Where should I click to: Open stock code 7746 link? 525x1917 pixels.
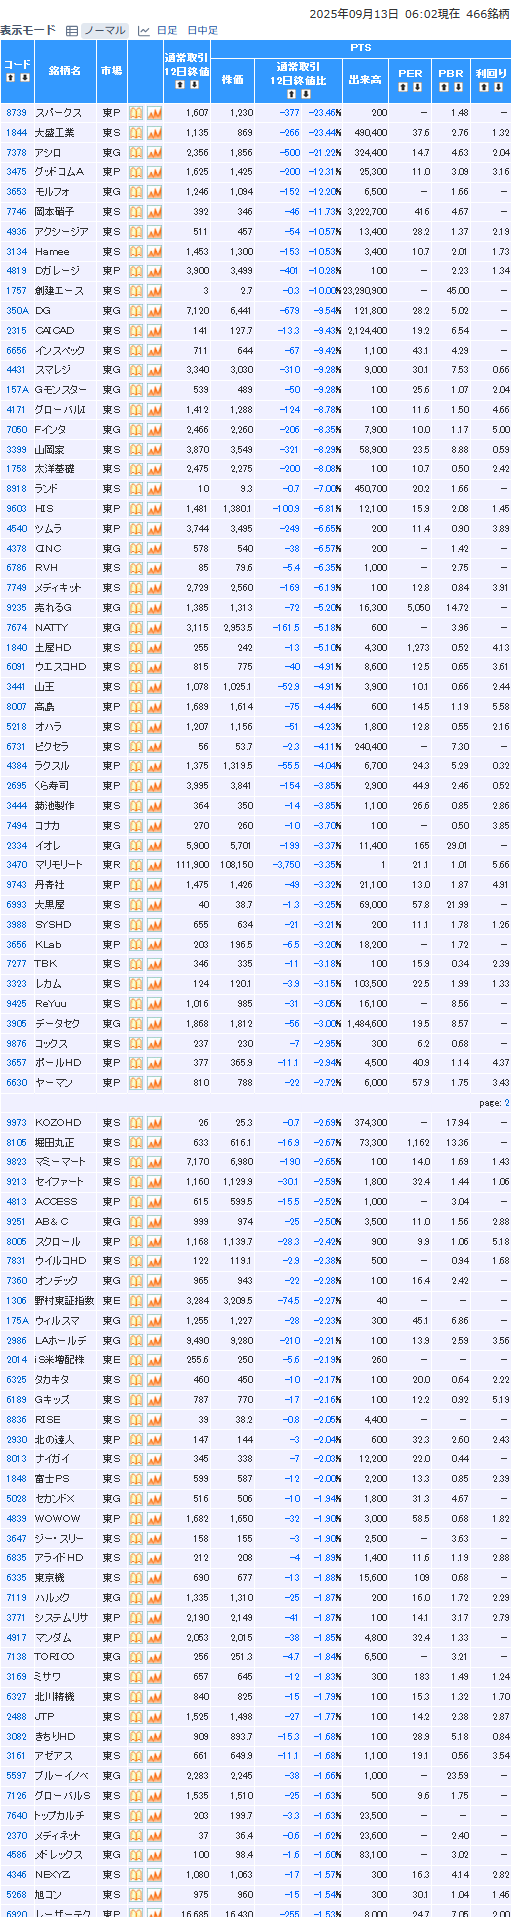click(16, 212)
